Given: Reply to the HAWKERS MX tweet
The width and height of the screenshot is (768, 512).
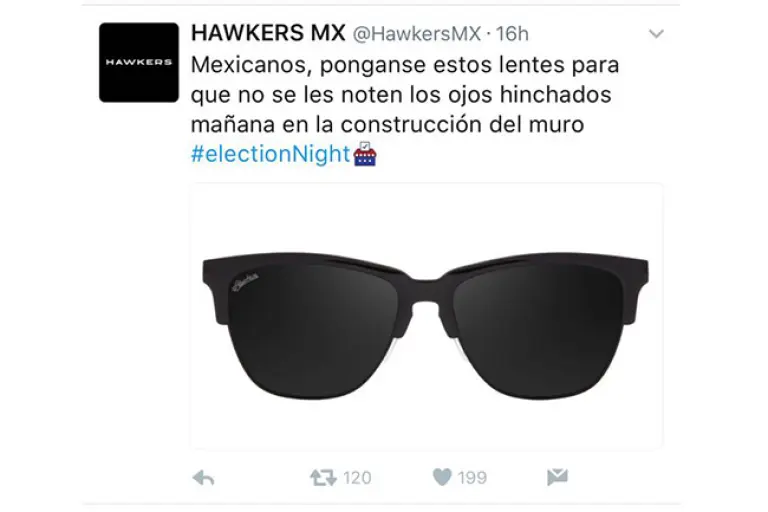Looking at the screenshot, I should tap(203, 478).
